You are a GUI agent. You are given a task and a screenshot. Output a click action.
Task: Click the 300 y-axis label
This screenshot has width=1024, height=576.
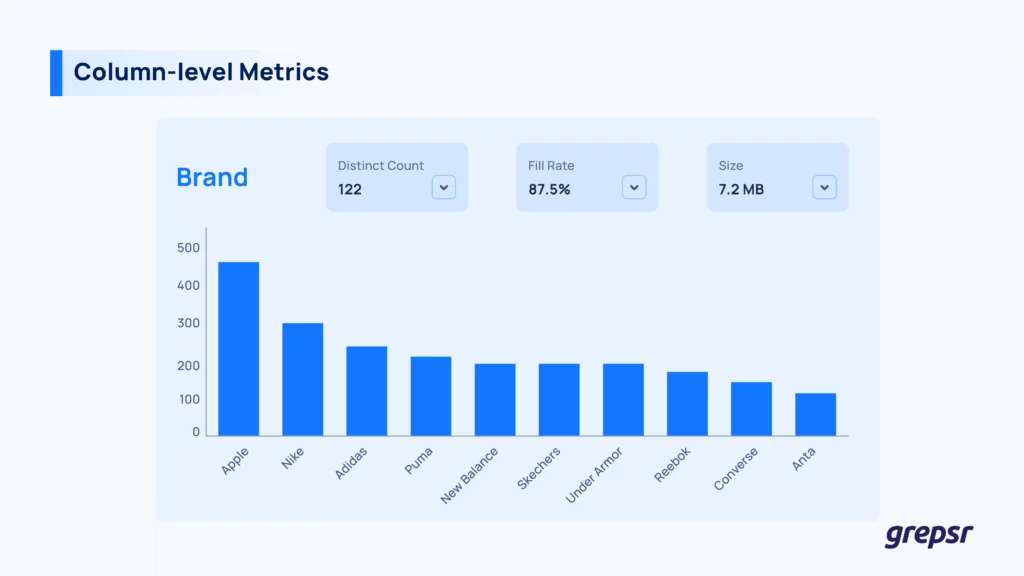pos(189,323)
